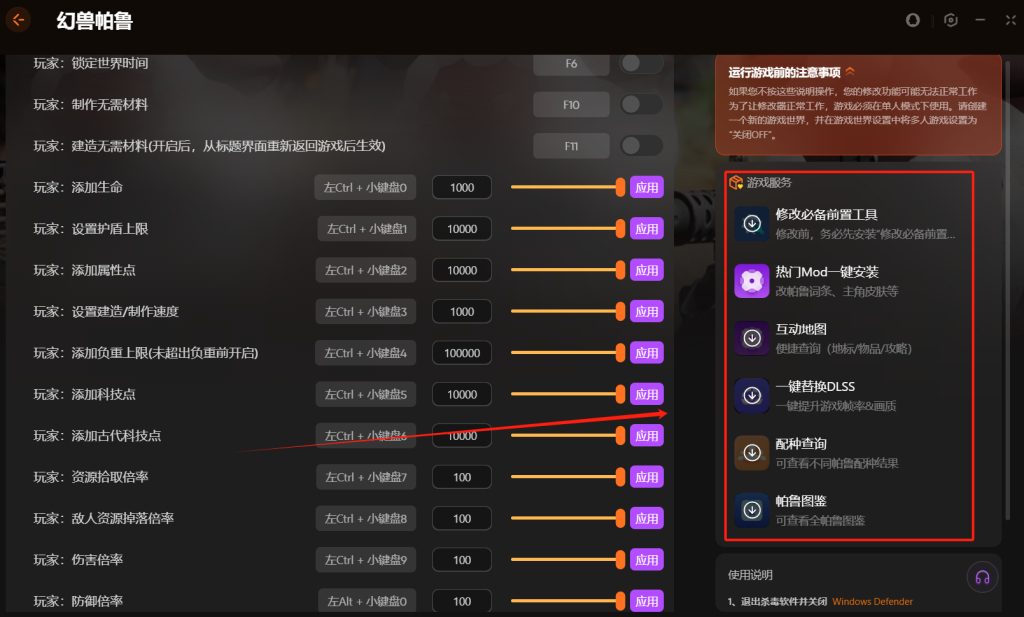This screenshot has width=1024, height=617.
Task: Open the Windows Defender link
Action: [x=872, y=601]
